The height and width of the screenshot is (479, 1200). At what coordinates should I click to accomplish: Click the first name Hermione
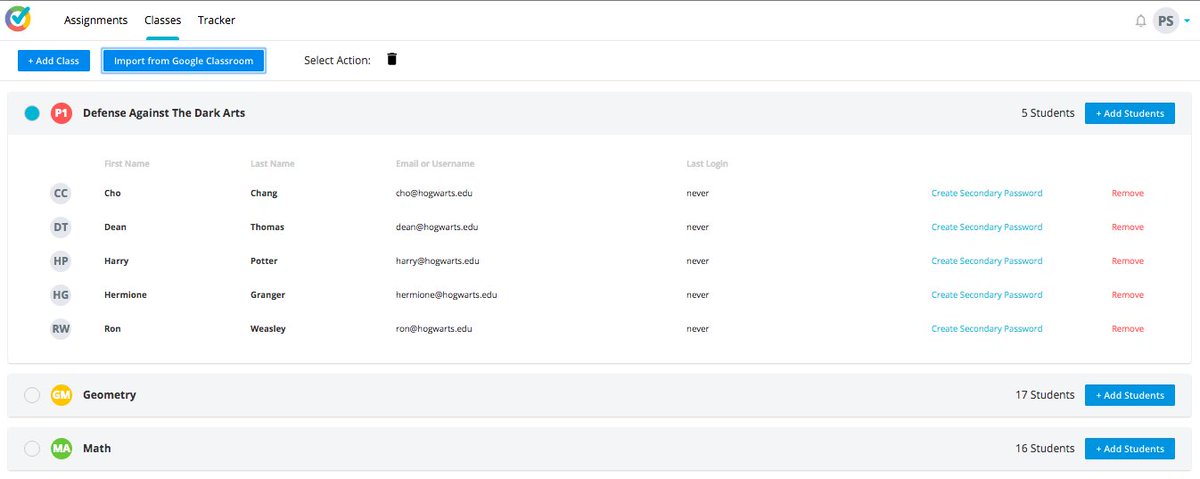tap(125, 295)
